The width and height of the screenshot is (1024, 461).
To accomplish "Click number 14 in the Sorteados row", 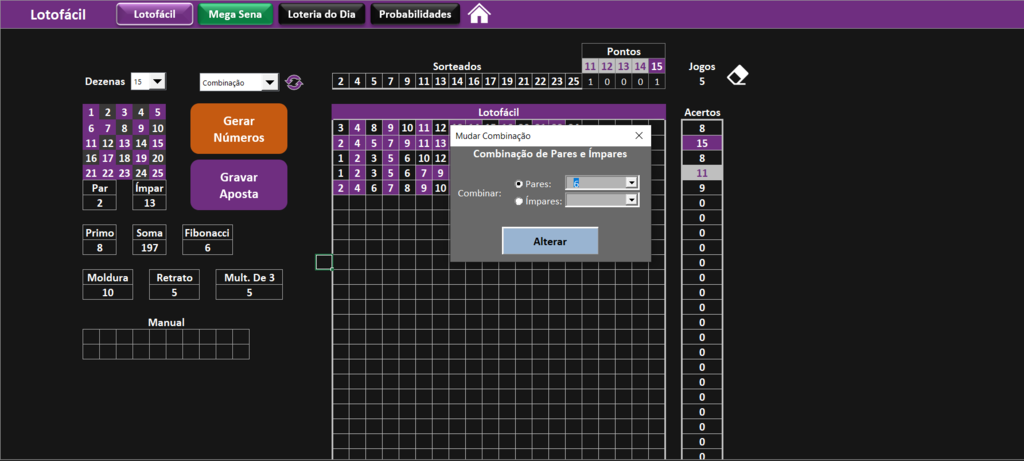I will [457, 82].
